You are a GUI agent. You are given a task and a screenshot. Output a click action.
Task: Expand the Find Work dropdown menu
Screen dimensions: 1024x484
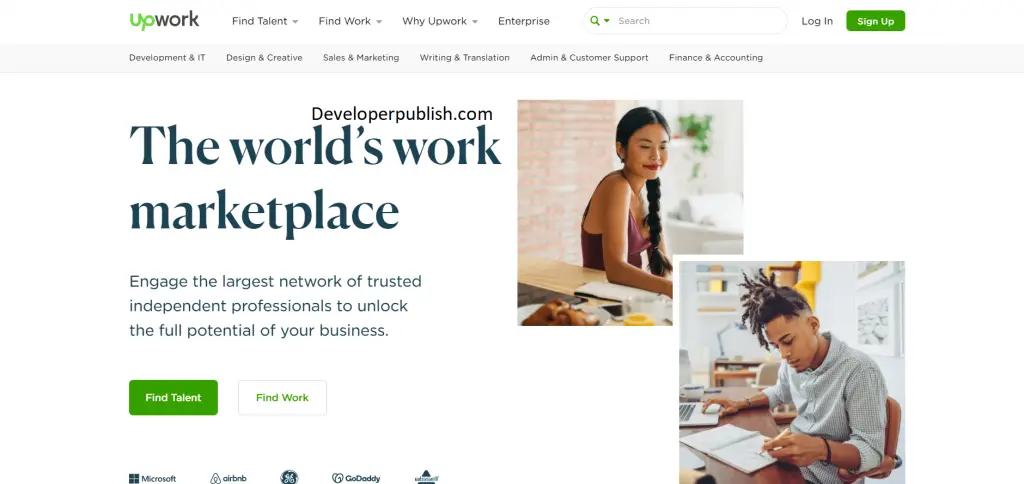[350, 21]
